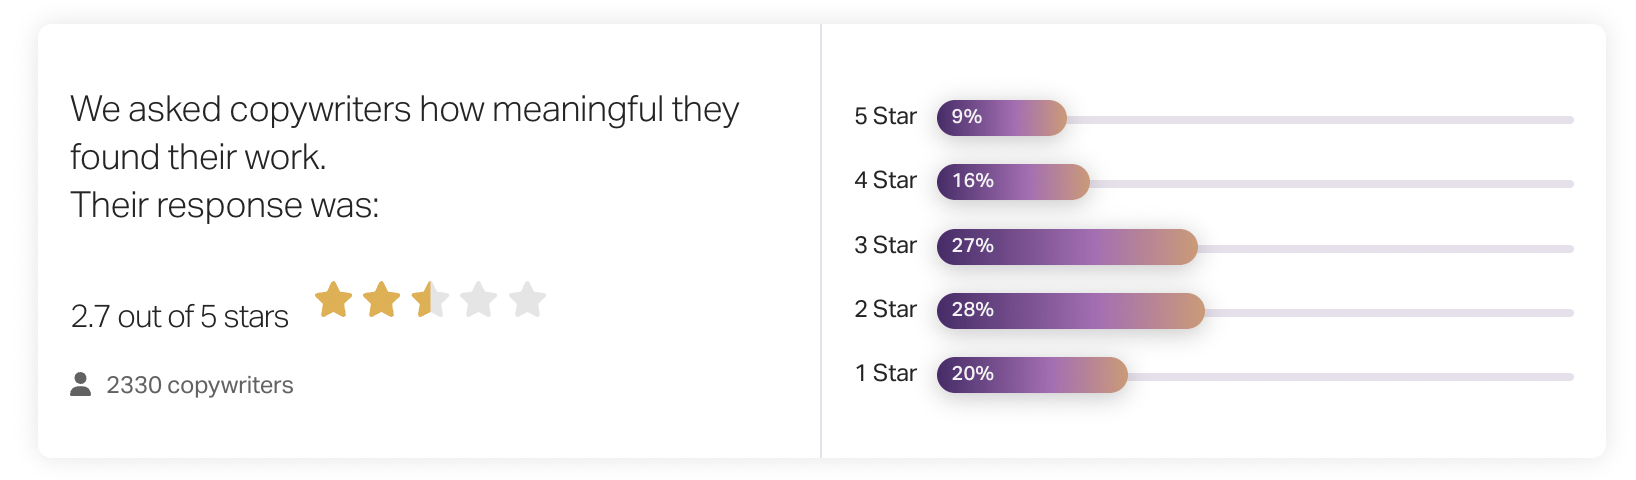Click the second gold rating star
The width and height of the screenshot is (1636, 480).
click(x=382, y=299)
